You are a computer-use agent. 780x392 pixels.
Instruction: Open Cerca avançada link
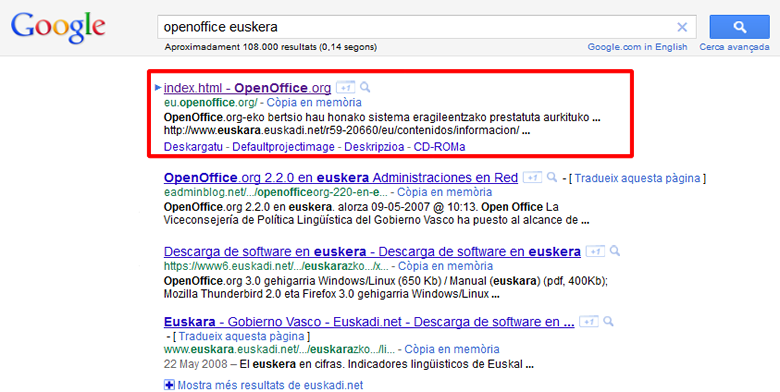[x=734, y=47]
